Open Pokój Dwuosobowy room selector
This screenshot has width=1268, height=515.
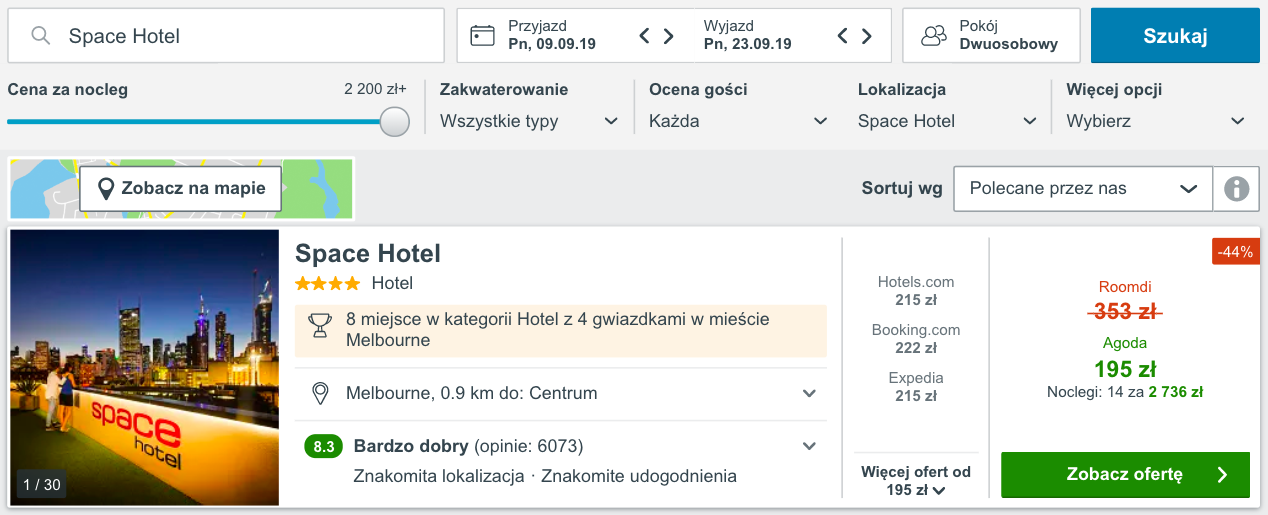click(991, 36)
